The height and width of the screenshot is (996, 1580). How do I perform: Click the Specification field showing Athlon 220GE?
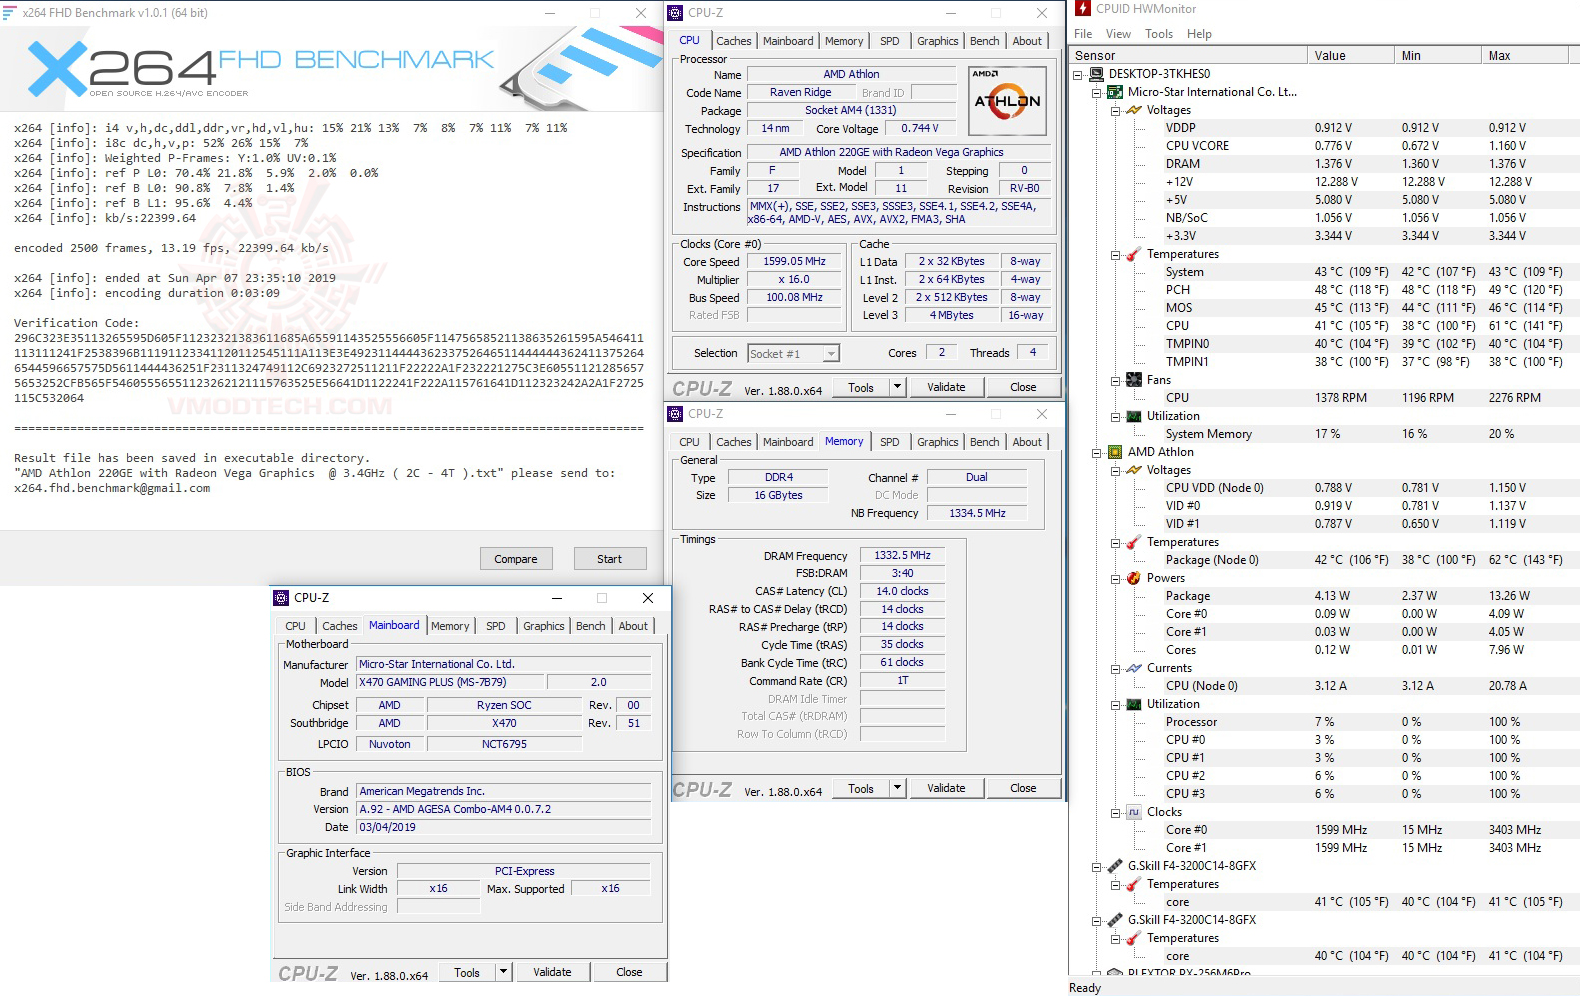898,153
